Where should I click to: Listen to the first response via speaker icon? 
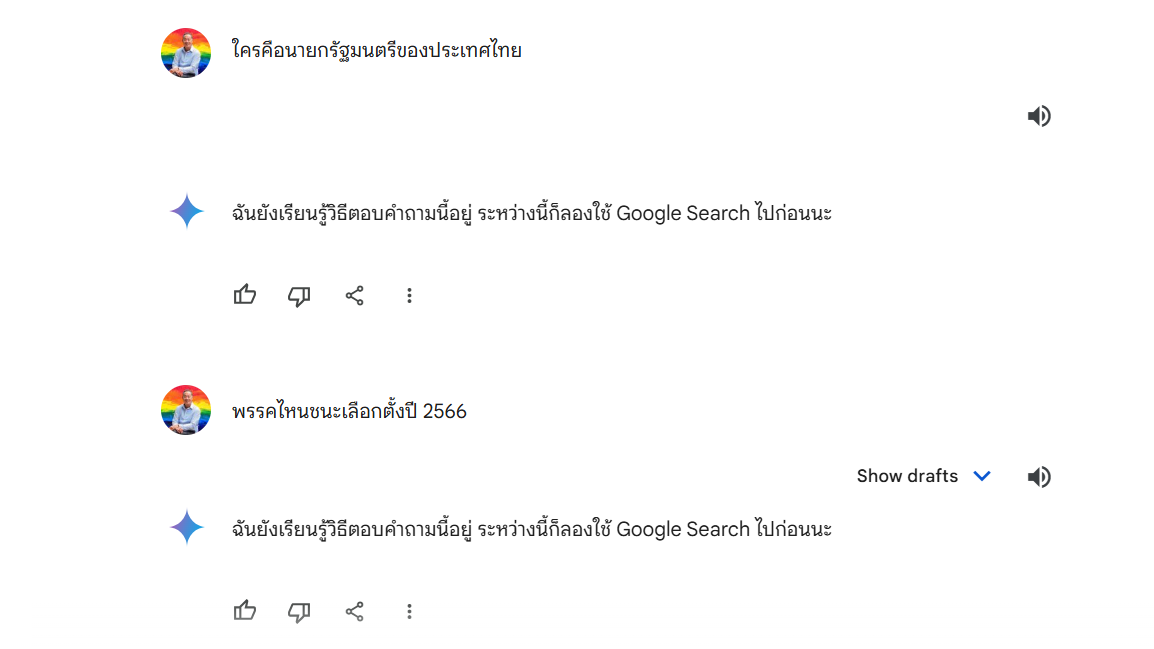pyautogui.click(x=1039, y=116)
